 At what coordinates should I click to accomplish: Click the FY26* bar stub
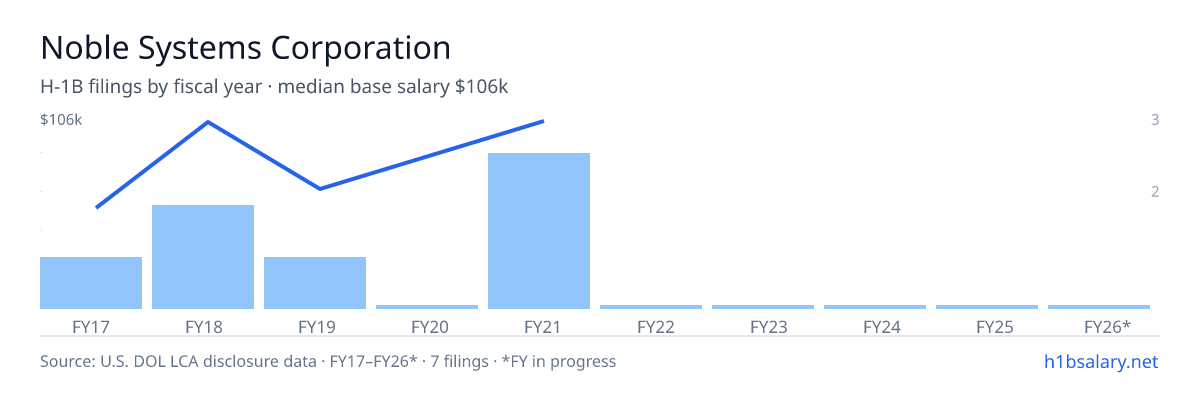coord(1099,307)
